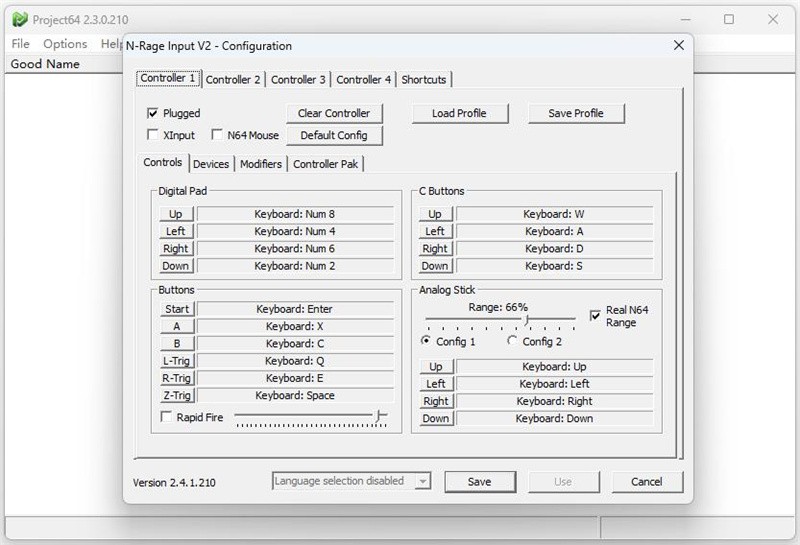Close the N-Rage Input configuration dialog
Image resolution: width=800 pixels, height=545 pixels.
click(x=679, y=45)
